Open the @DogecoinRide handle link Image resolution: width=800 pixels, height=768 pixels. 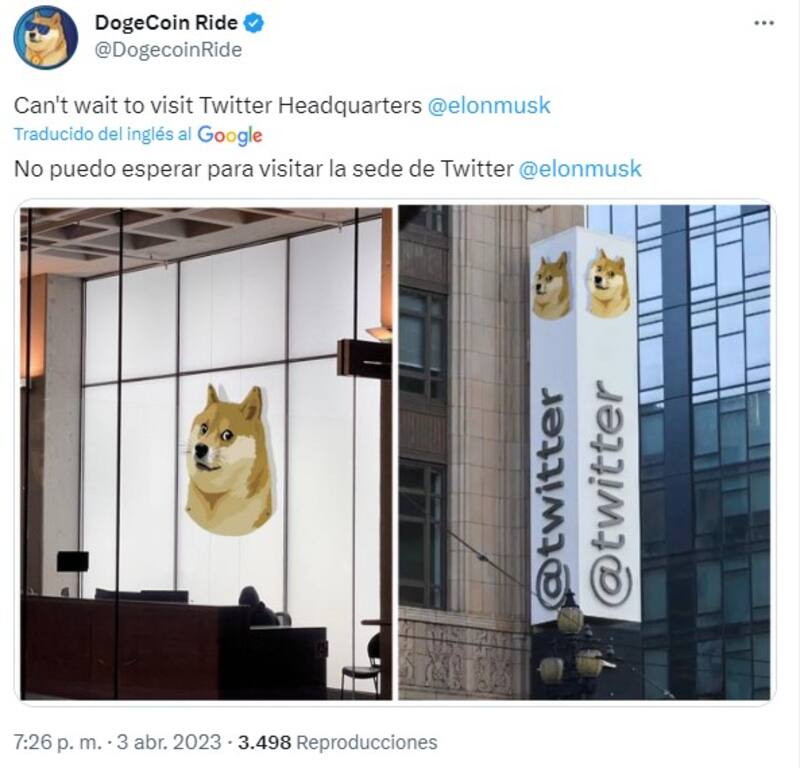(168, 50)
